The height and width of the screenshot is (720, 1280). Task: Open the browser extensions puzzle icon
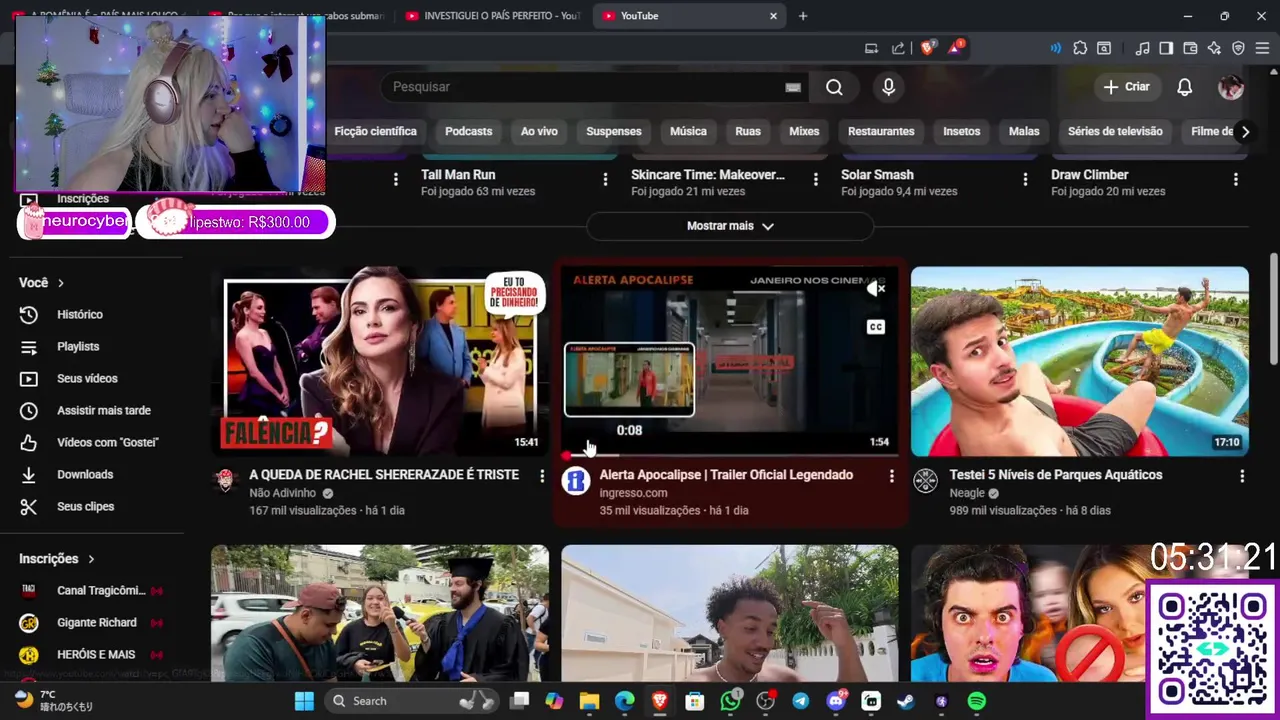click(x=1080, y=48)
